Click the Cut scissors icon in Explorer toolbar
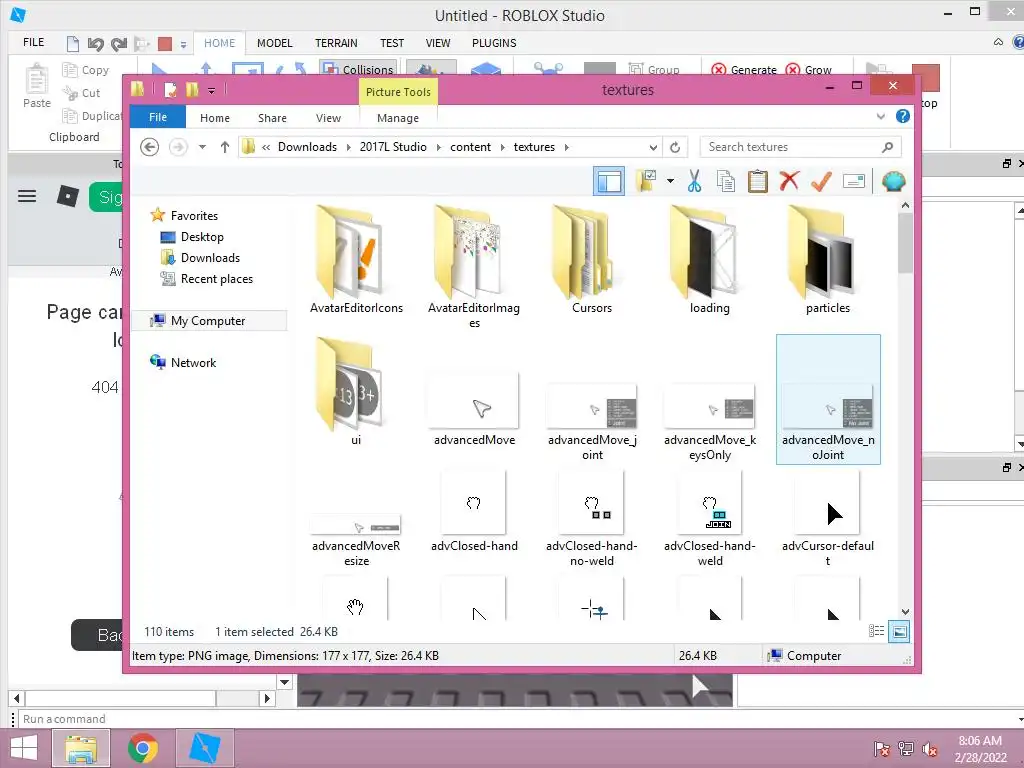 [x=694, y=181]
